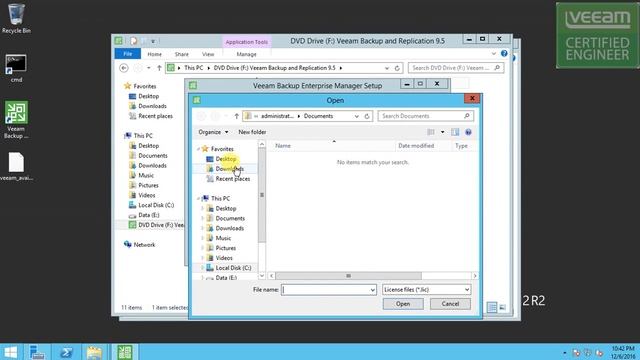This screenshot has width=640, height=360.
Task: Open explorer window ribbon help icon
Action: (x=504, y=53)
